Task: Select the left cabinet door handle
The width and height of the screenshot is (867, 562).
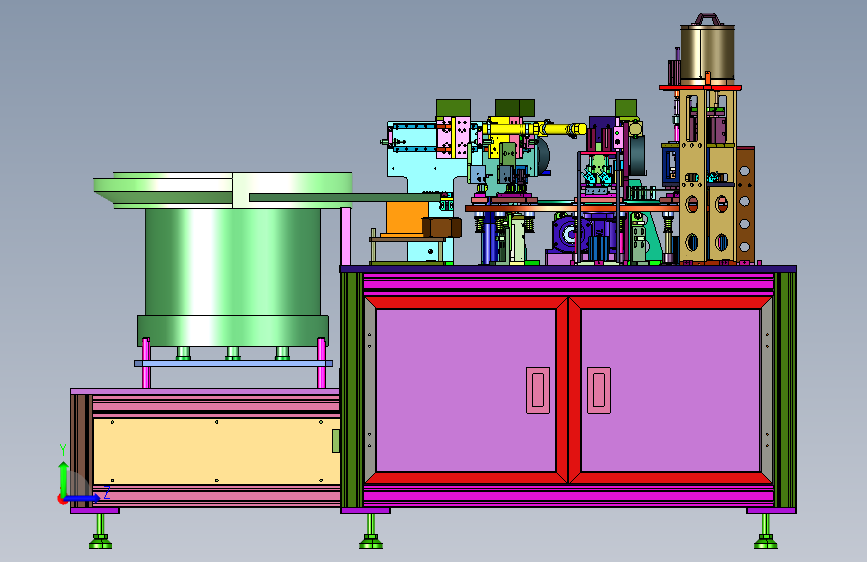Action: point(537,390)
